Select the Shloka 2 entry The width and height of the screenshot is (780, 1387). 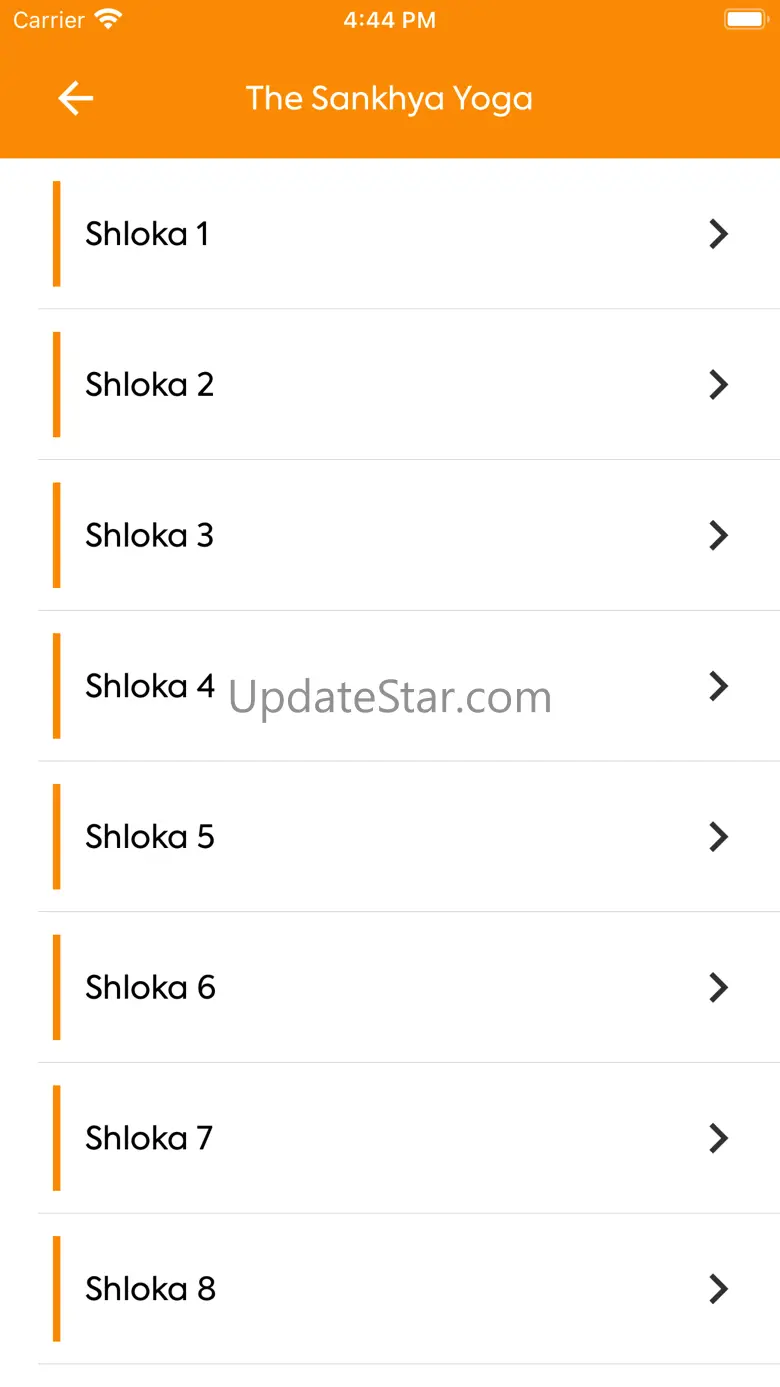coord(409,385)
